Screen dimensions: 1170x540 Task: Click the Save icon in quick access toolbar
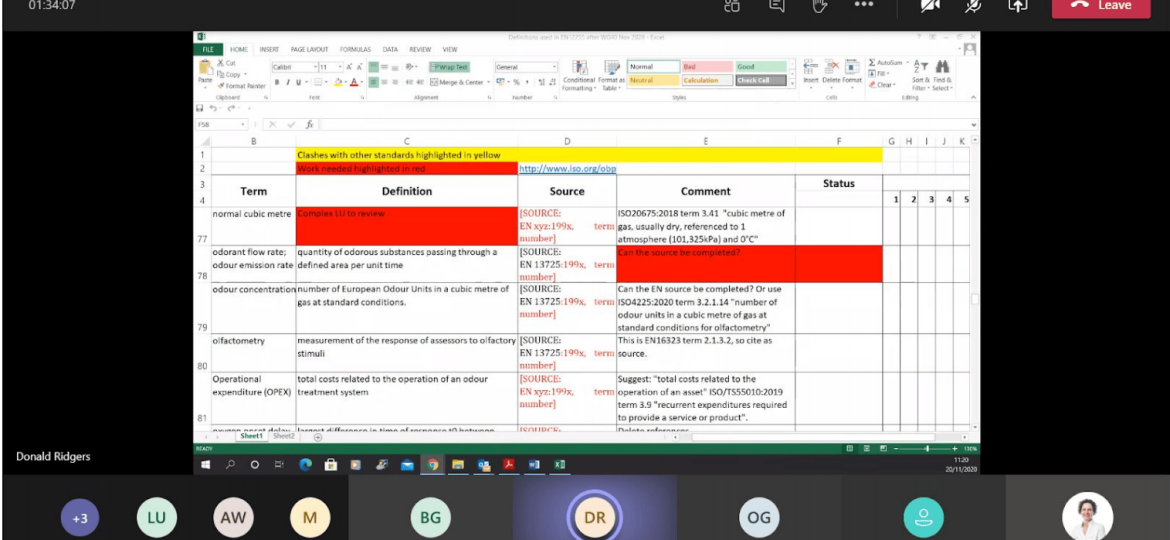pos(199,108)
